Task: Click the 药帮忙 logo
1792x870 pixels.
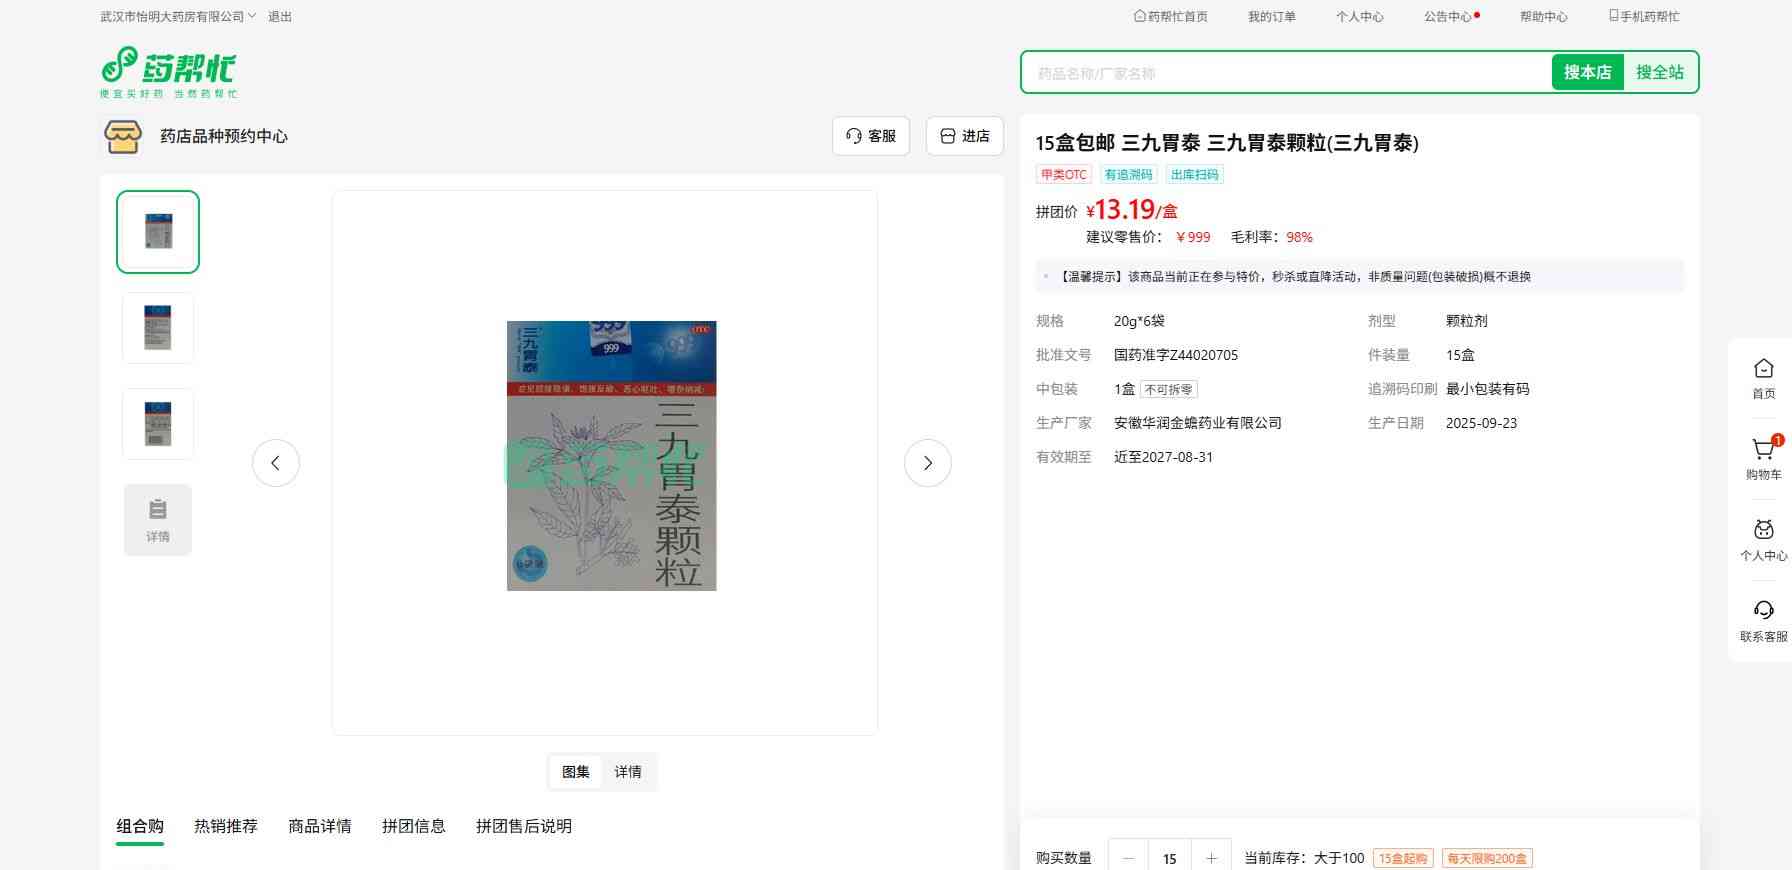Action: [168, 72]
